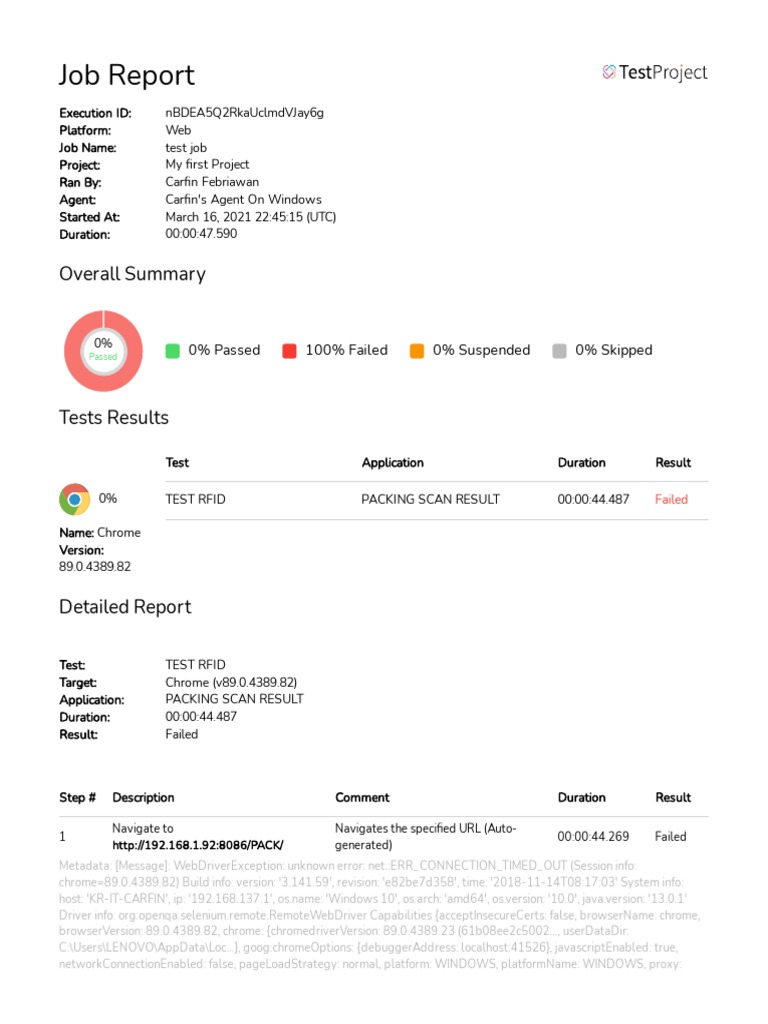The height and width of the screenshot is (1024, 768).
Task: Click the red Failed legend swatch
Action: coord(289,351)
